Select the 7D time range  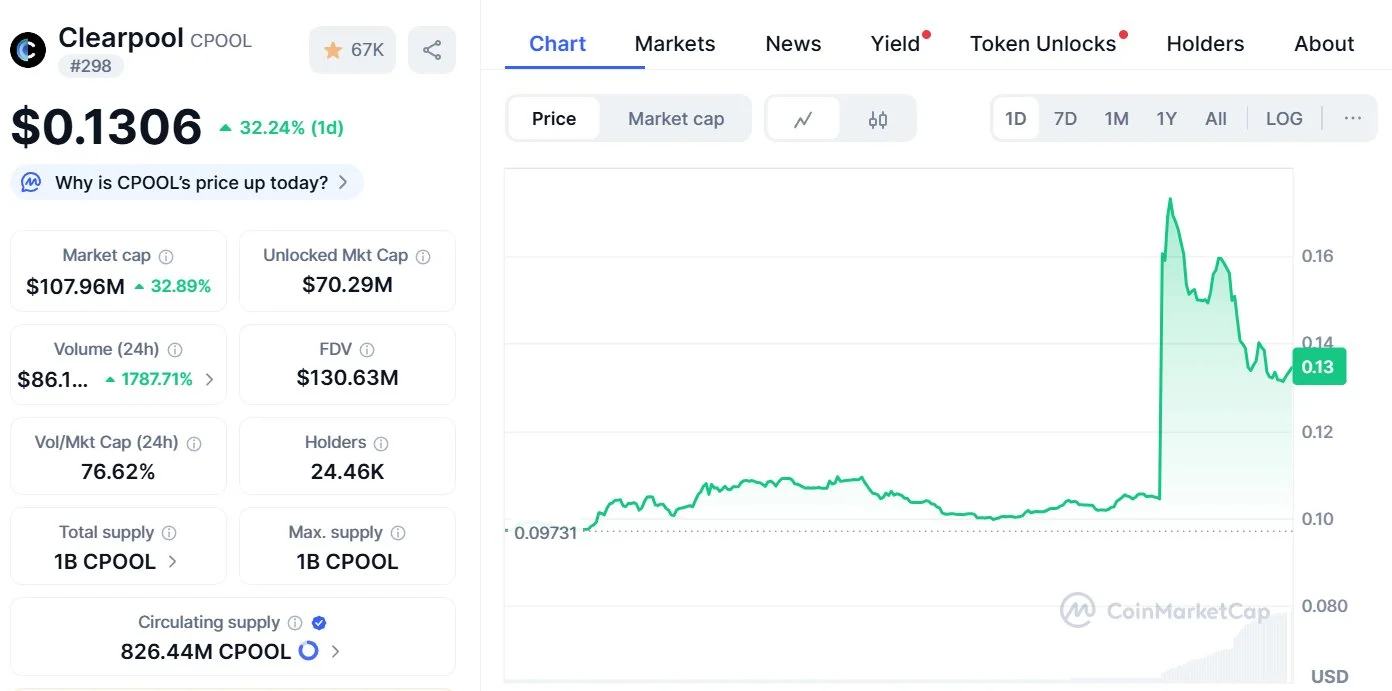click(x=1065, y=119)
